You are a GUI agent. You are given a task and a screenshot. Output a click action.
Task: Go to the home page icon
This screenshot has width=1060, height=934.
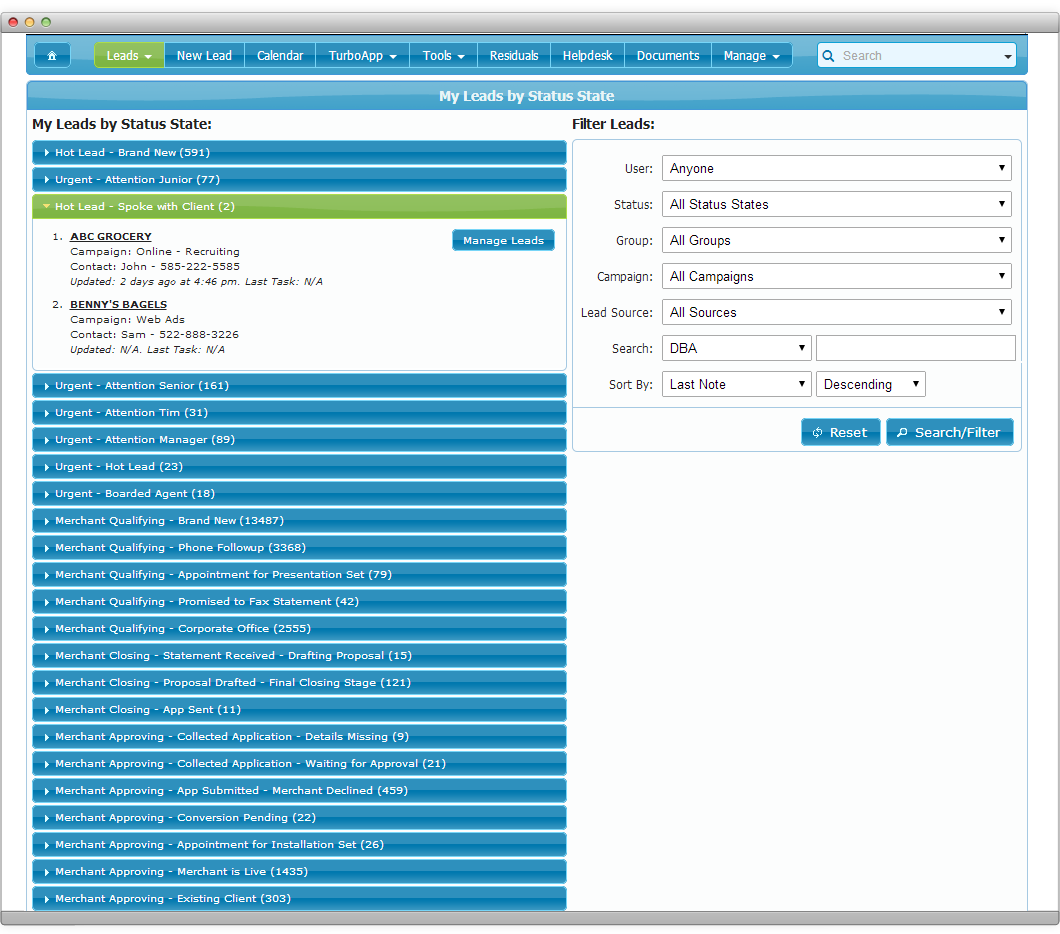[x=52, y=55]
